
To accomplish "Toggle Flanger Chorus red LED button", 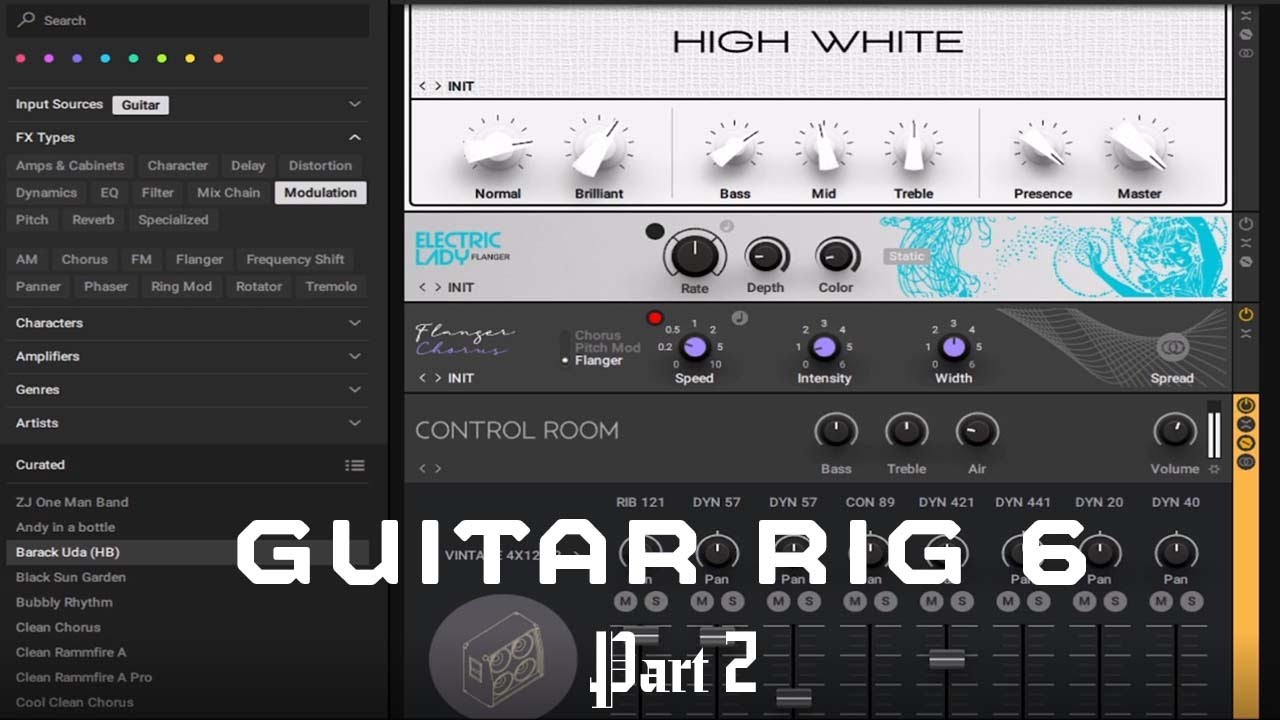I will coord(655,318).
